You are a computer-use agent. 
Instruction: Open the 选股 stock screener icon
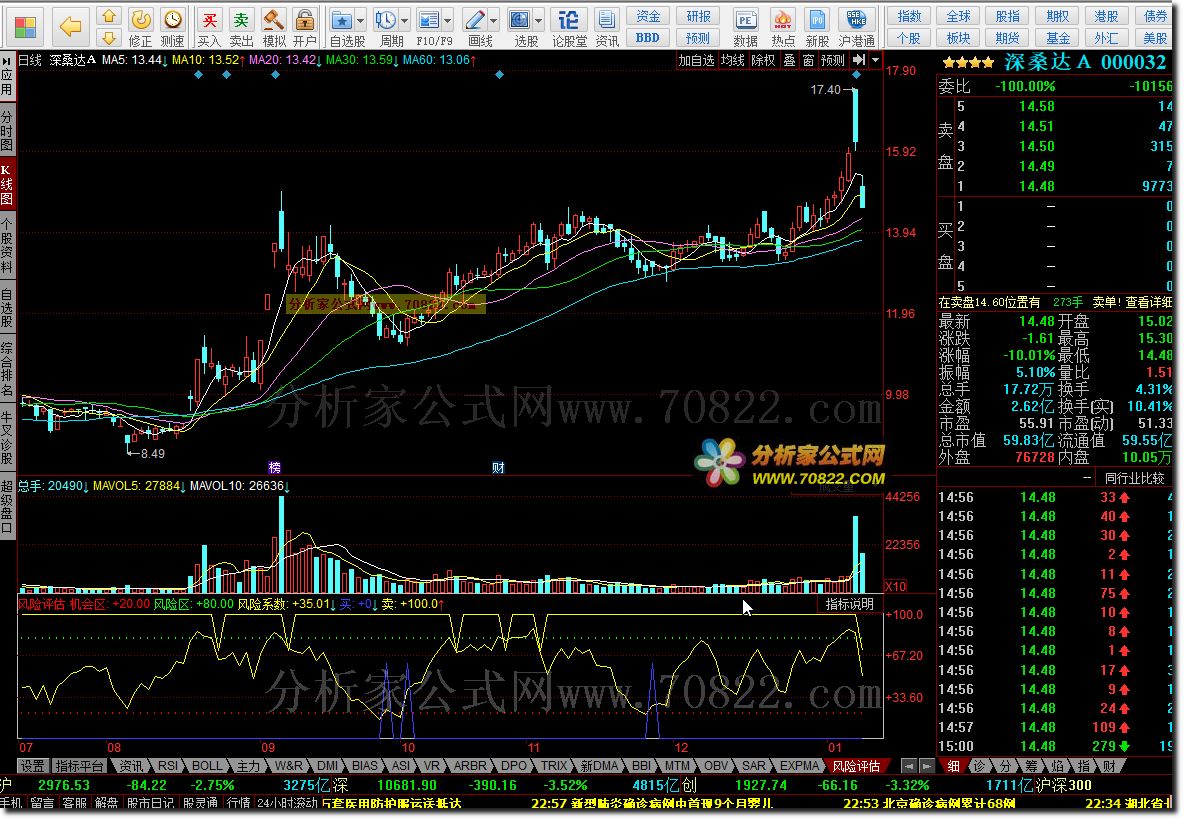pos(520,20)
